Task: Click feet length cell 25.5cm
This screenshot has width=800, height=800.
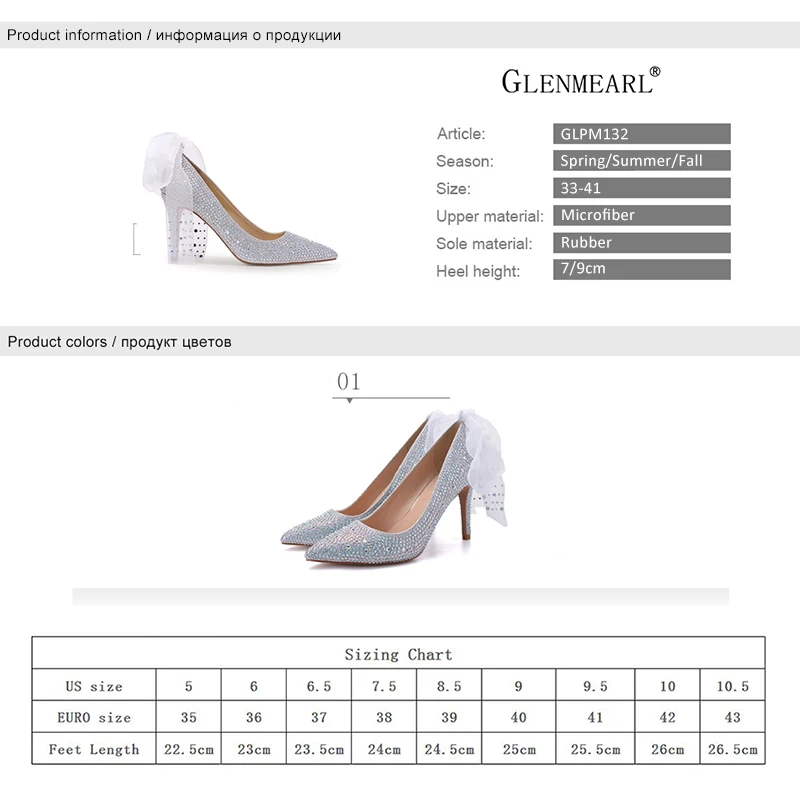Action: coord(595,749)
